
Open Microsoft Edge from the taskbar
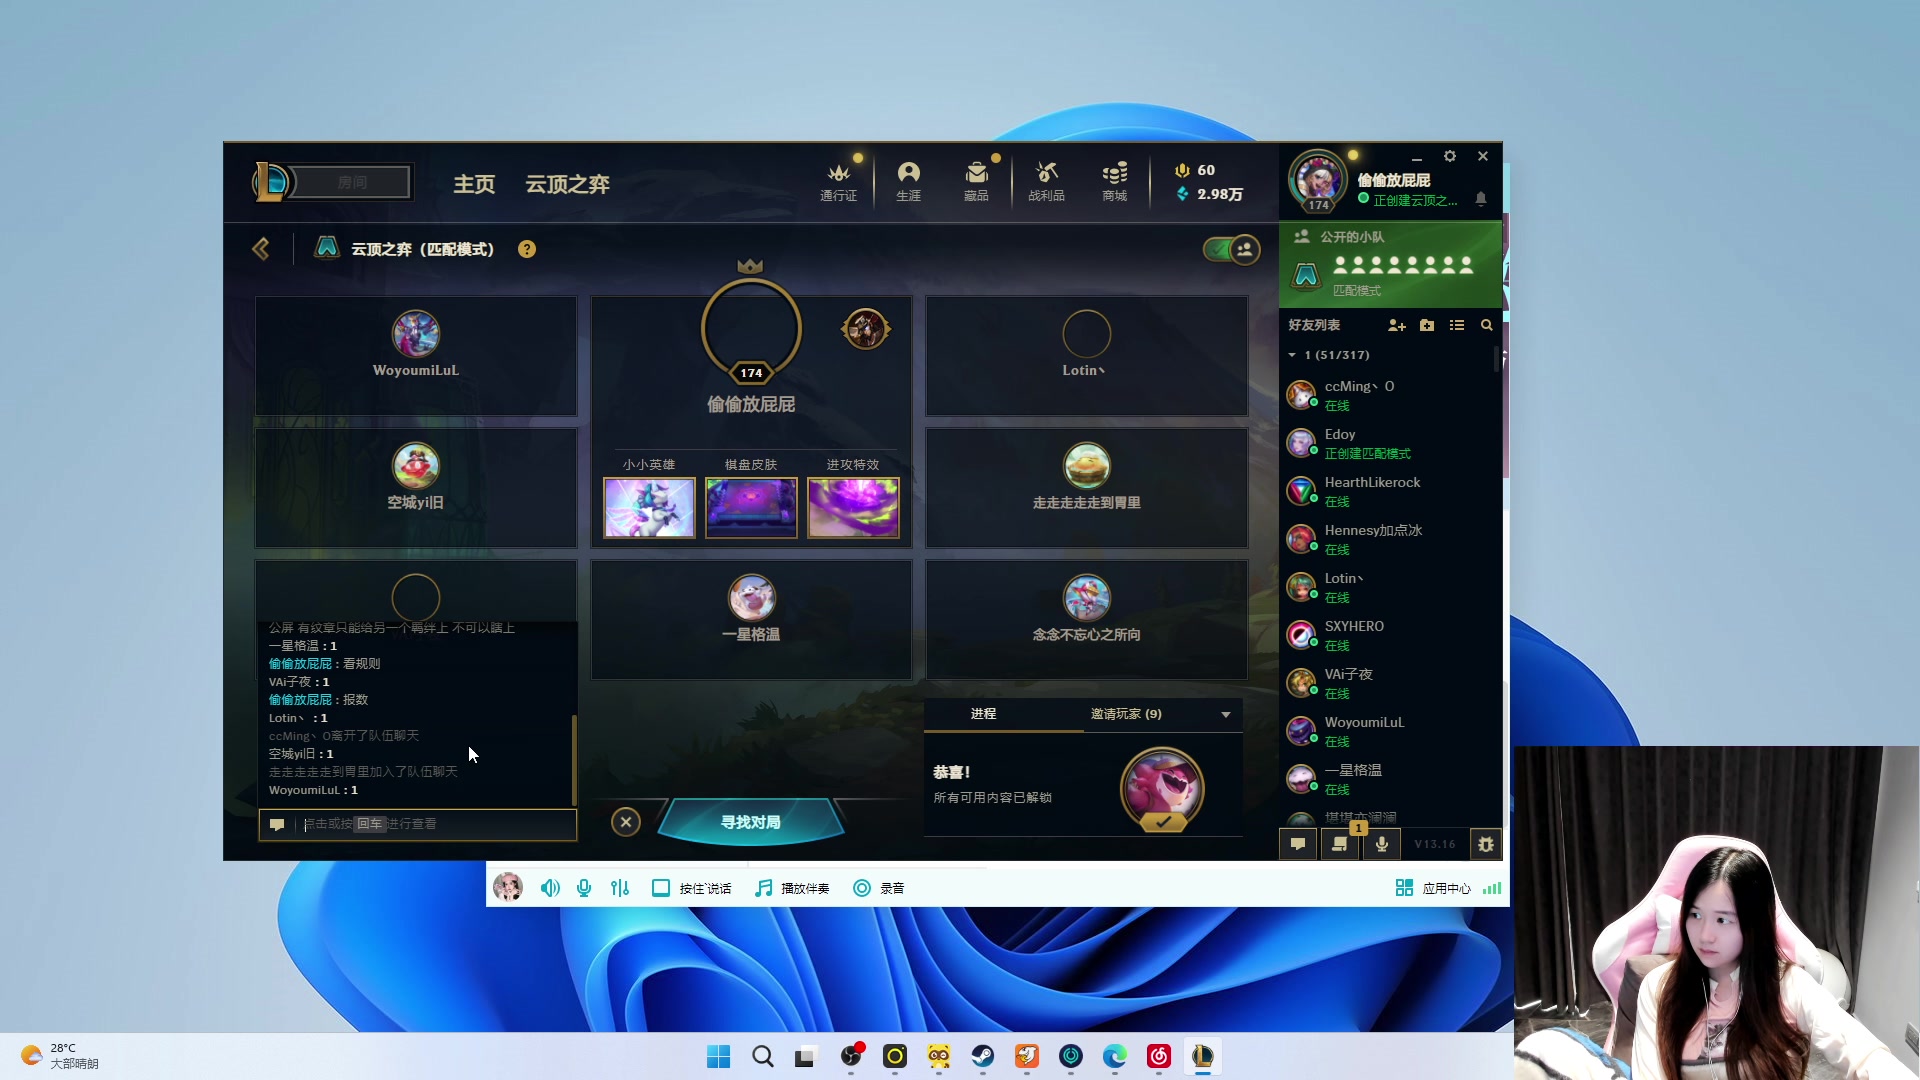coord(1115,1056)
